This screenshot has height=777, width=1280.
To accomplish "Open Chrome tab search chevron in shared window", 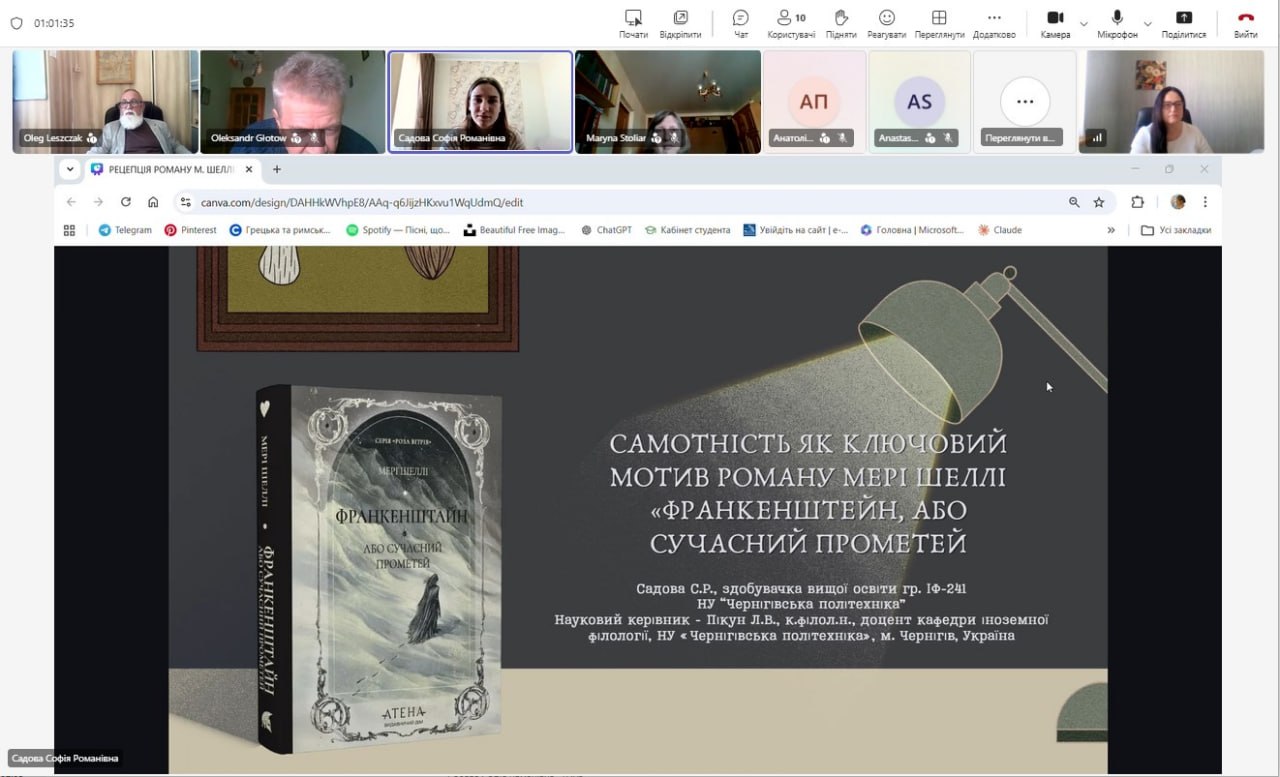I will (x=70, y=169).
